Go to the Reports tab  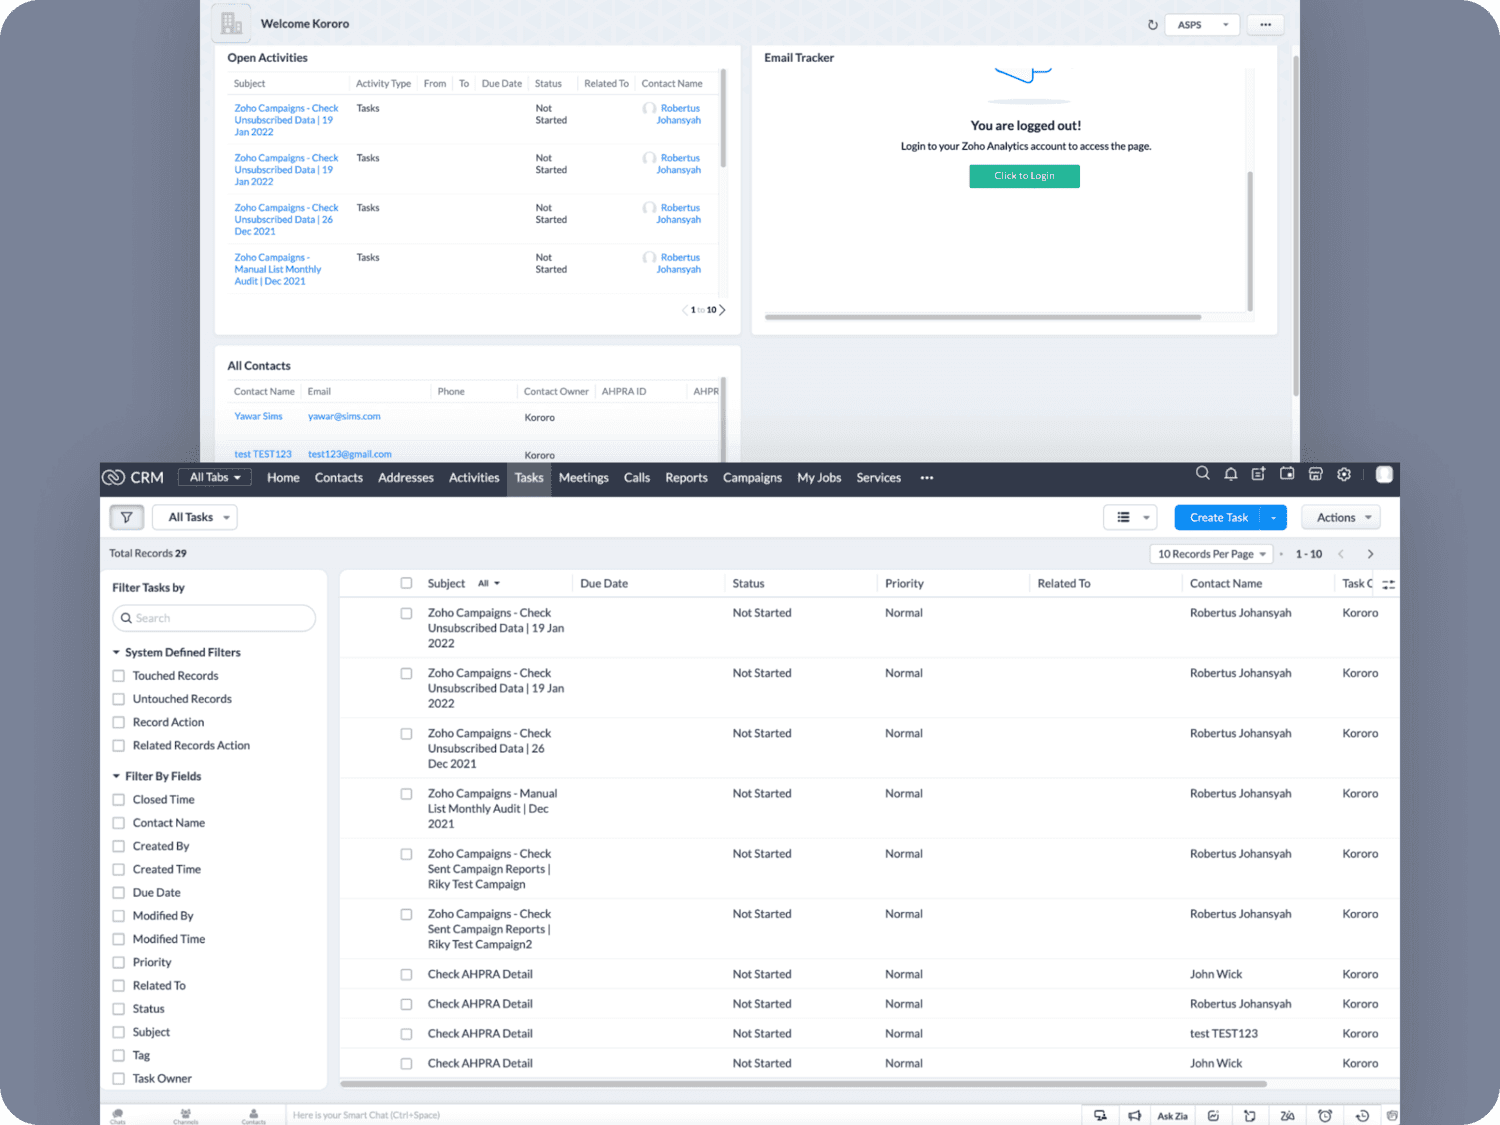click(687, 478)
